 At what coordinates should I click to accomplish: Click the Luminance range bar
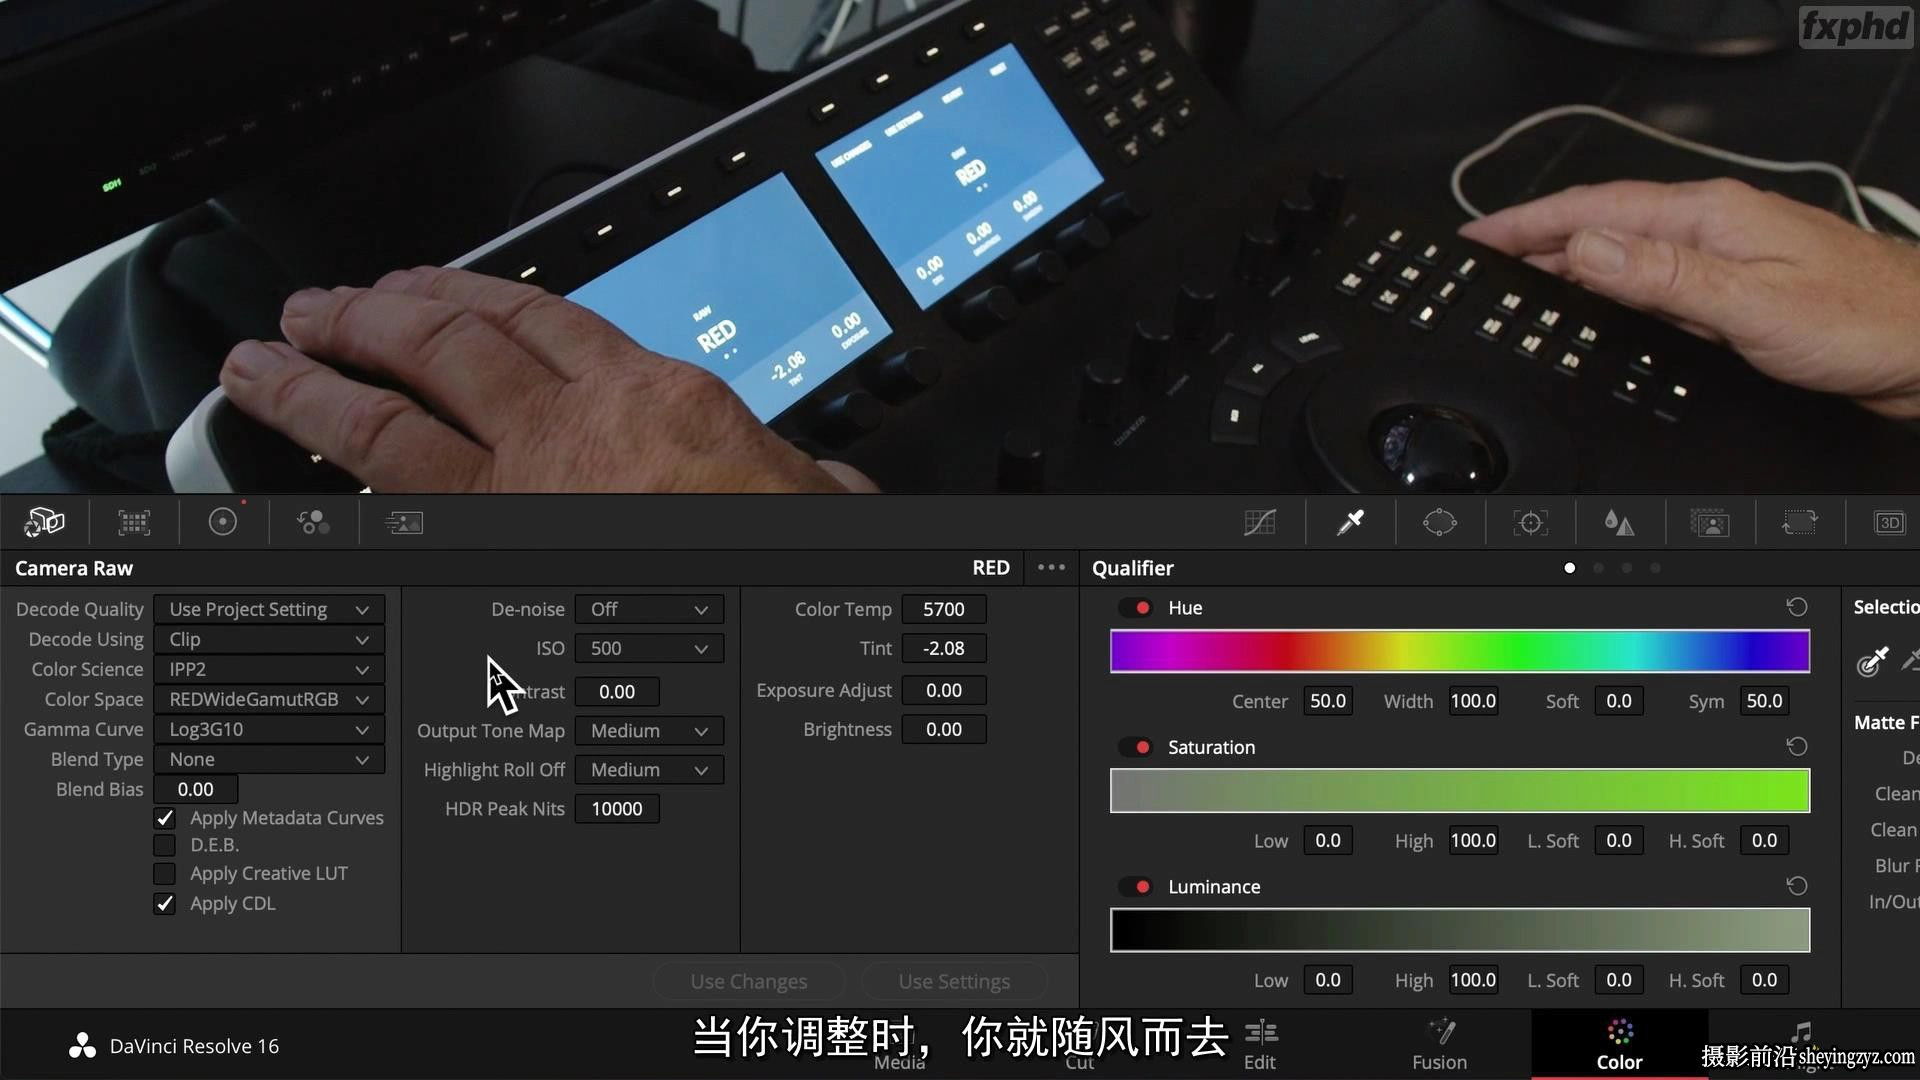pyautogui.click(x=1460, y=930)
